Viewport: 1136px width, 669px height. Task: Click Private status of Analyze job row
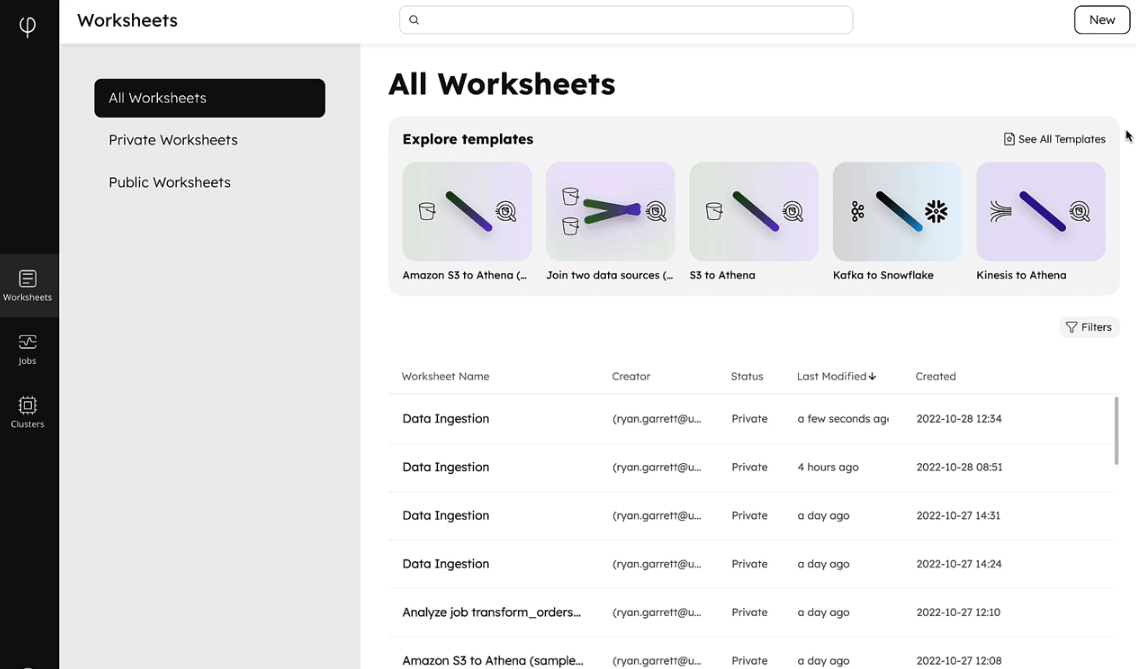pyautogui.click(x=749, y=612)
